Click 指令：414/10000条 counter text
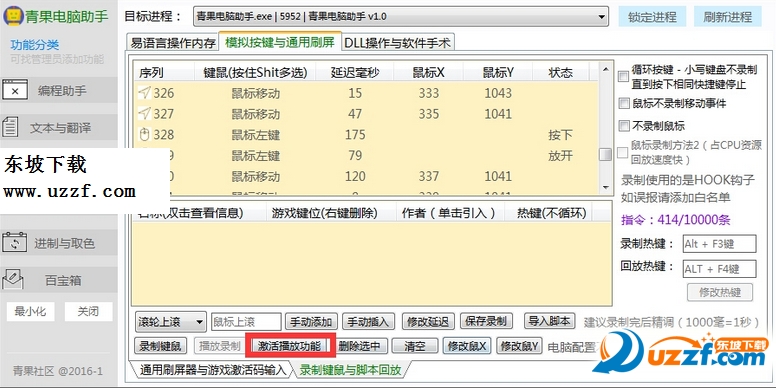 click(676, 220)
